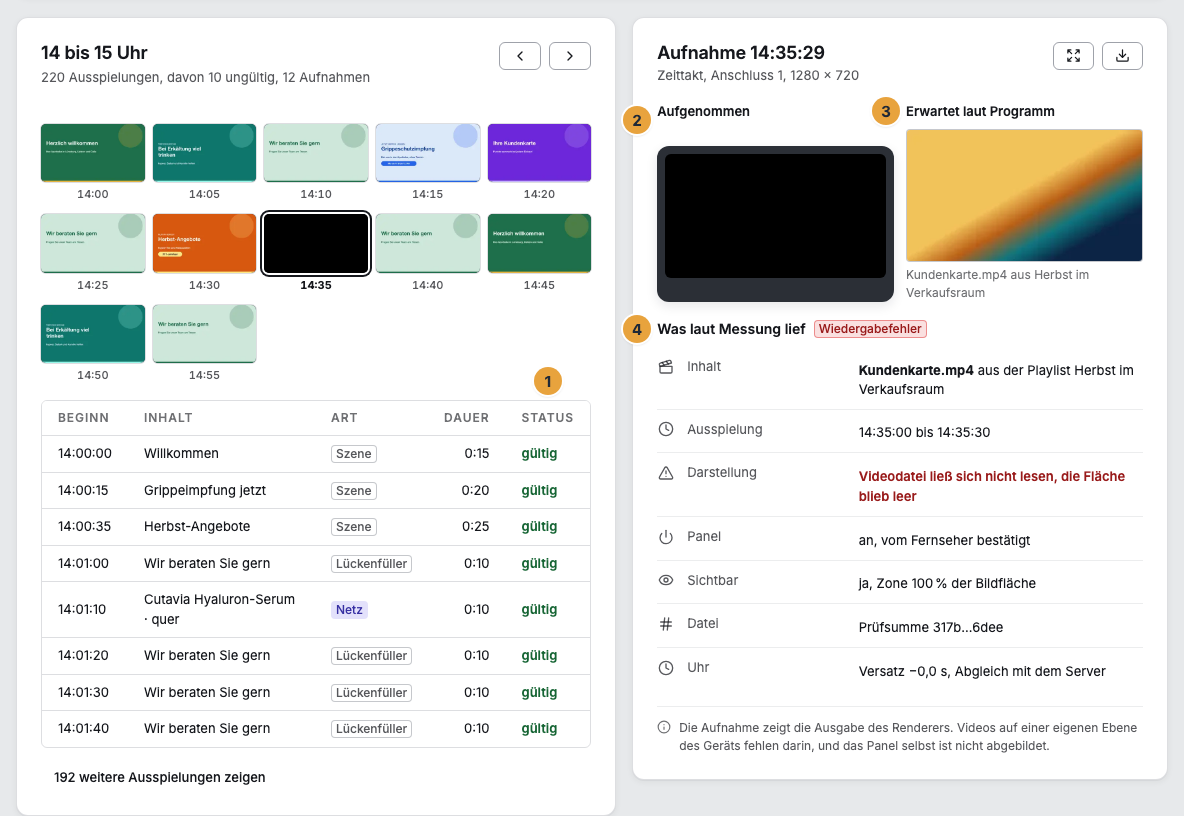Click the expected program image for Kundenkarte.mp4
The height and width of the screenshot is (816, 1184).
[1024, 196]
